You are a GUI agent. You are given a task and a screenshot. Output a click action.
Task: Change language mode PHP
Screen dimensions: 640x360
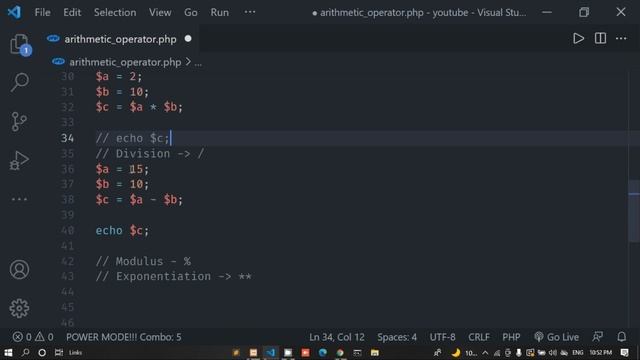[511, 337]
